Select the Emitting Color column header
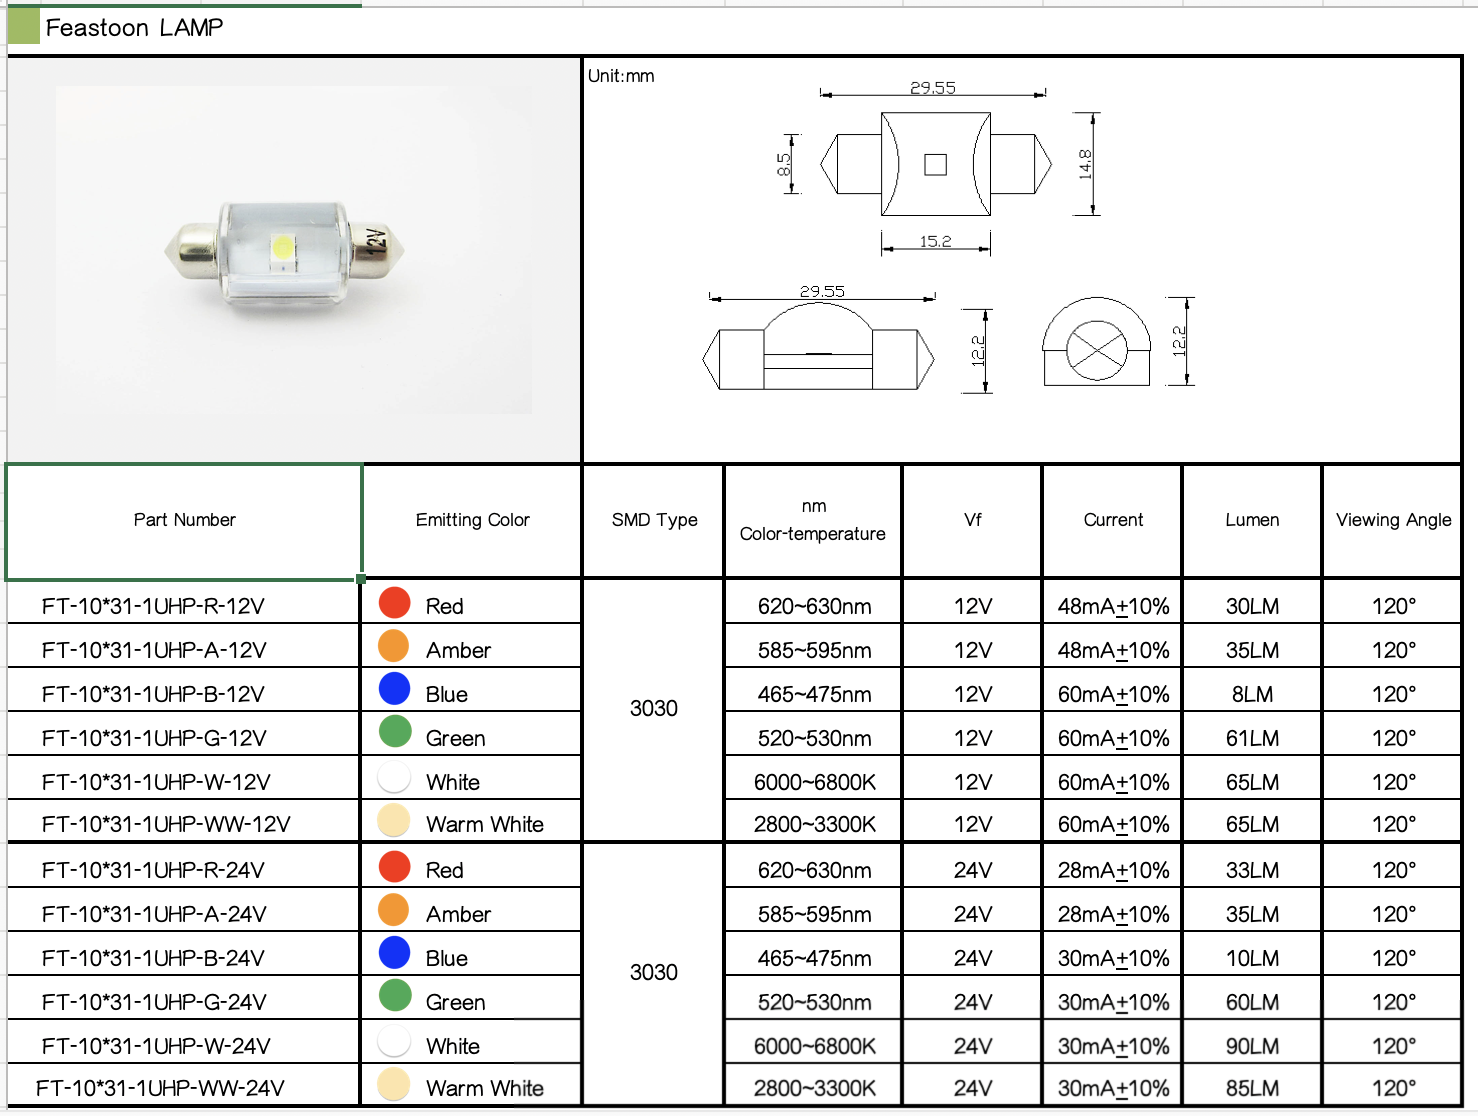 pyautogui.click(x=471, y=520)
